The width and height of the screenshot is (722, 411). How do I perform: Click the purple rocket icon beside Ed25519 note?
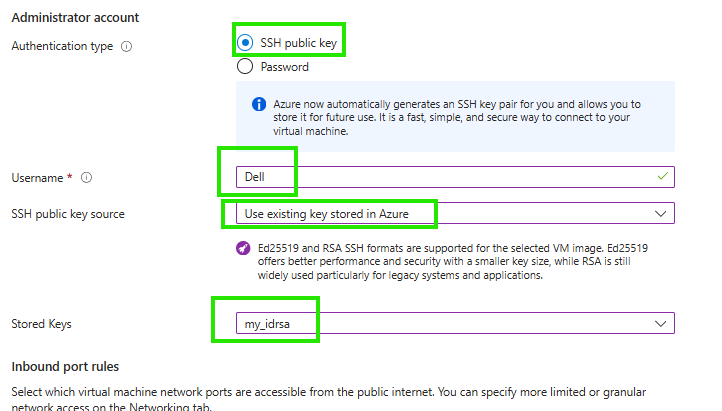pyautogui.click(x=244, y=248)
